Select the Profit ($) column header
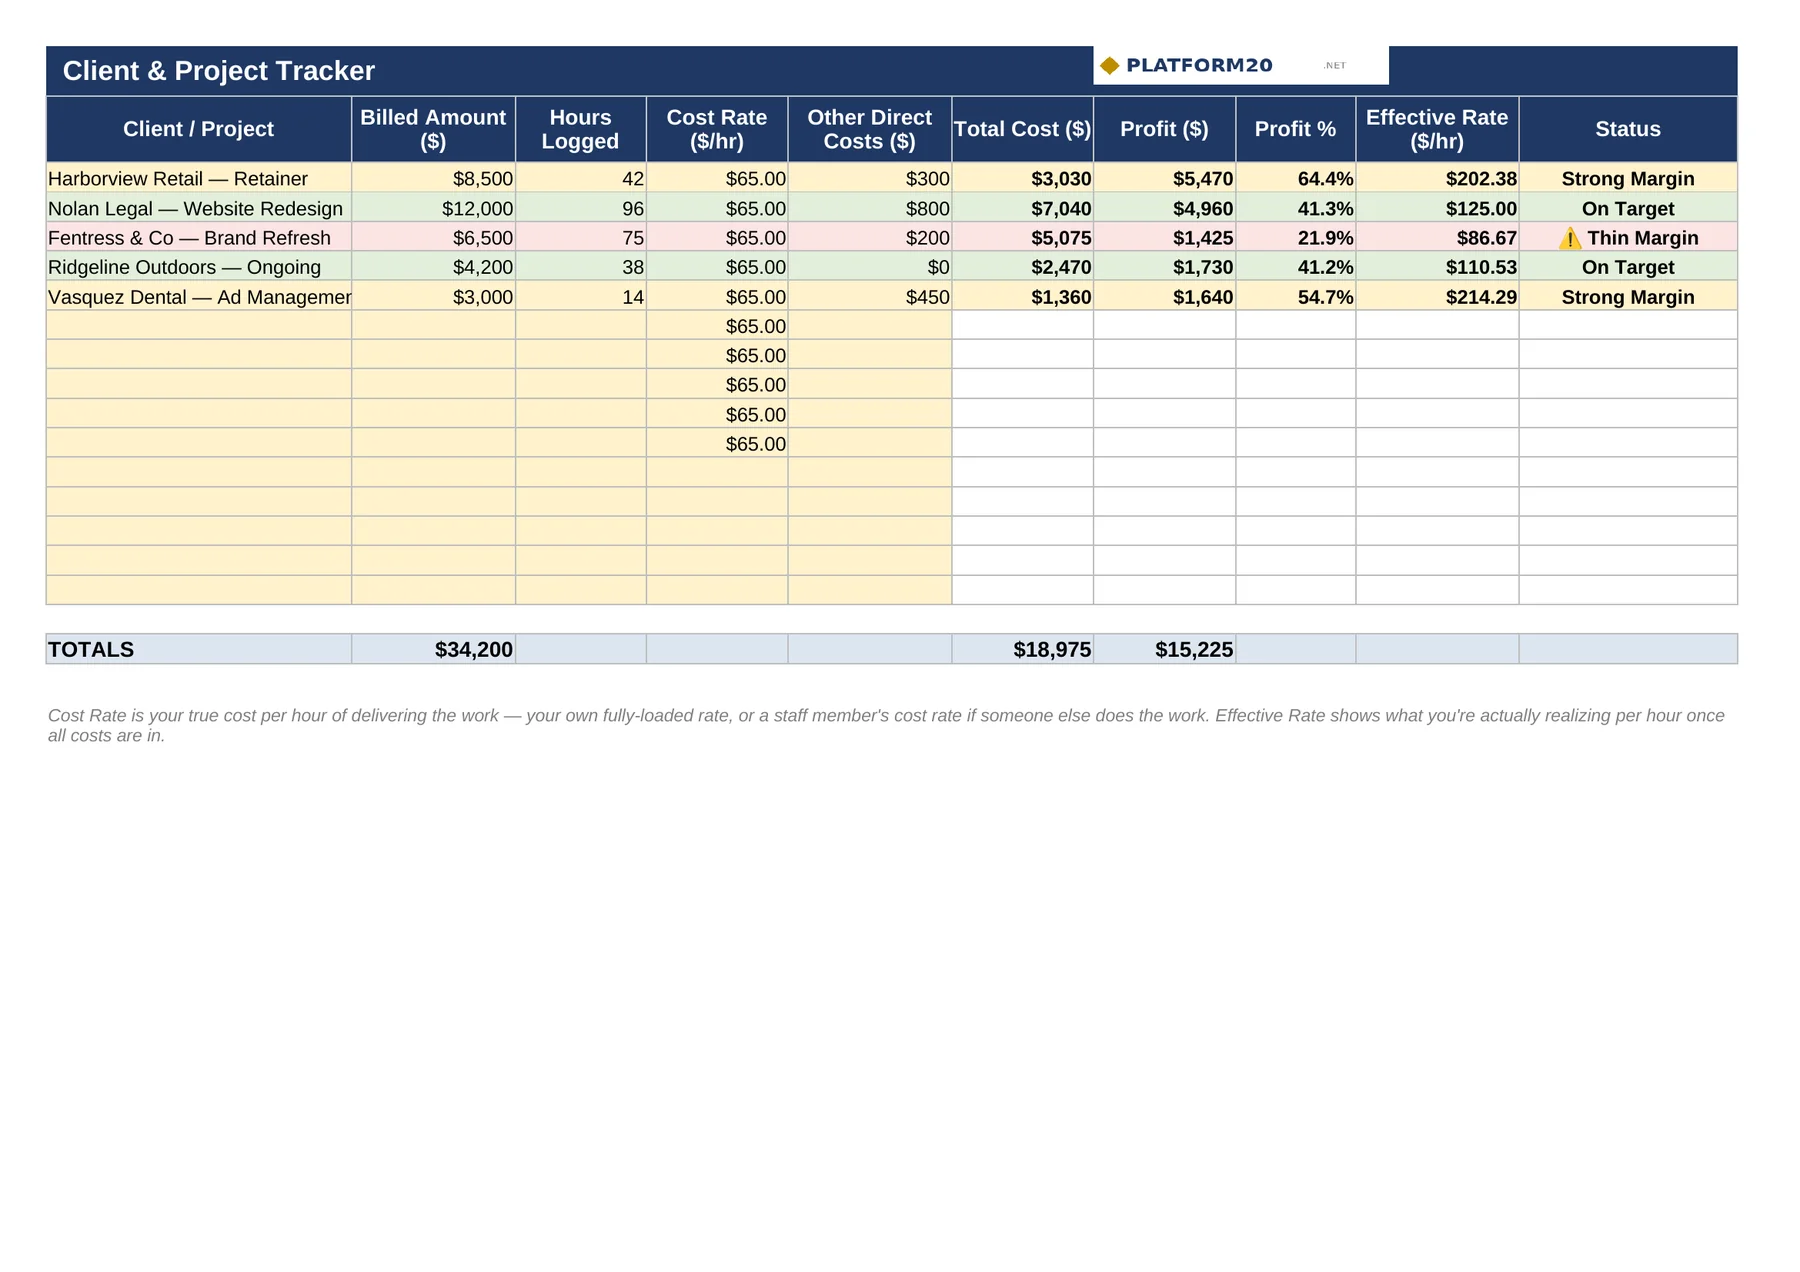 [x=1164, y=129]
